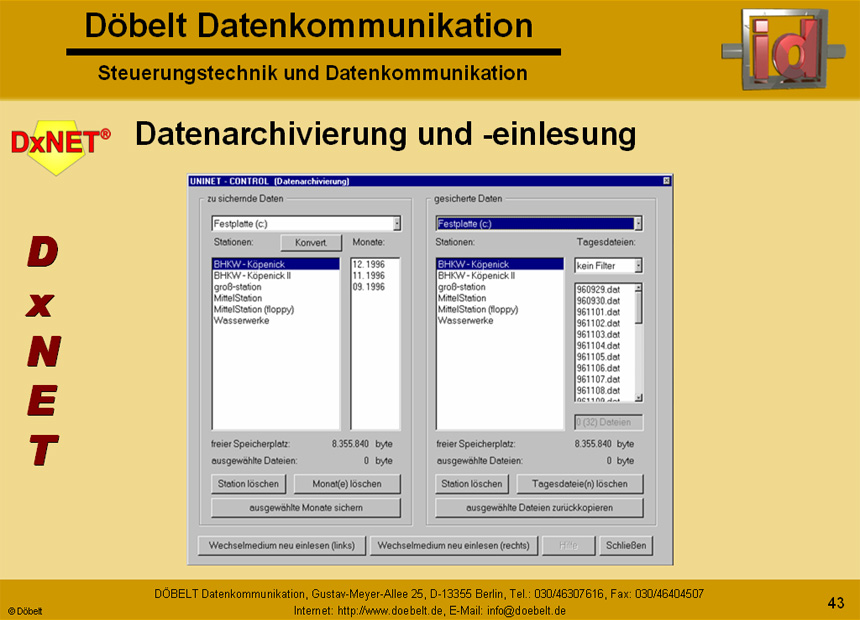Select file 961107.dat
The height and width of the screenshot is (620, 860).
(x=605, y=379)
